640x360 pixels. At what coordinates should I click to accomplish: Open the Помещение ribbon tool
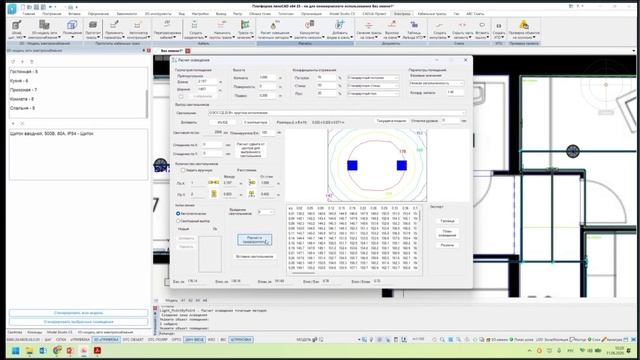point(72,29)
